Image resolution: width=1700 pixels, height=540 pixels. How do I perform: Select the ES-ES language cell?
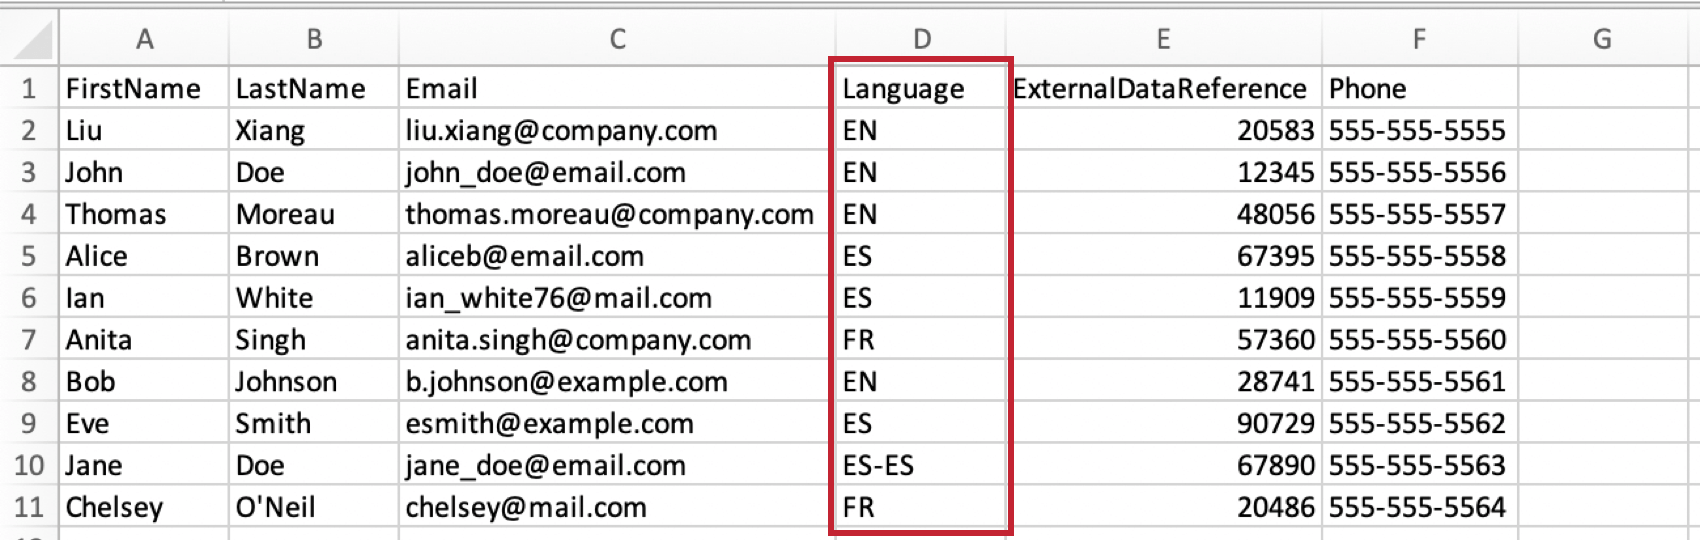[921, 465]
